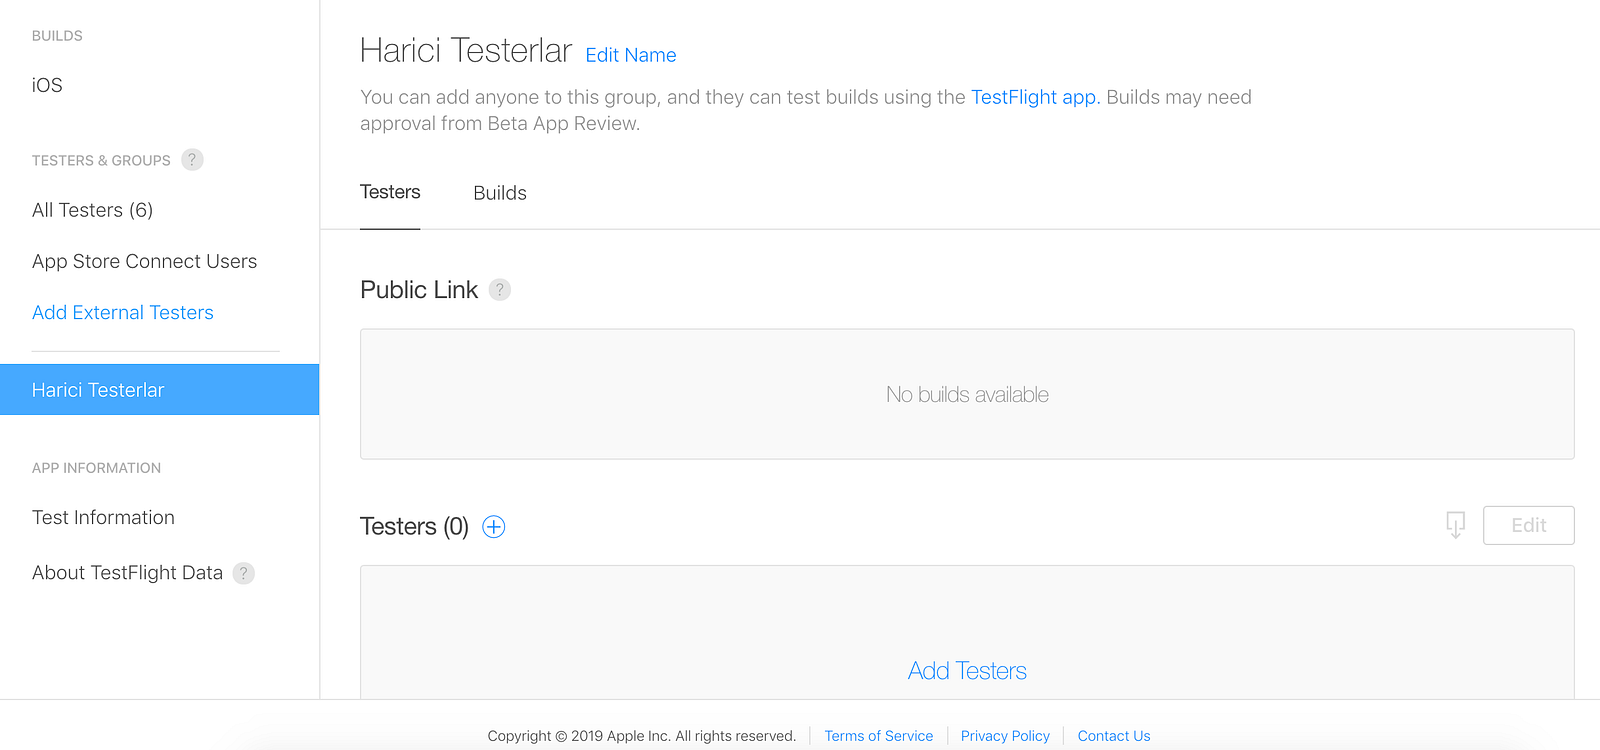
Task: Open the help icon beside Testers & Groups
Action: pos(192,160)
